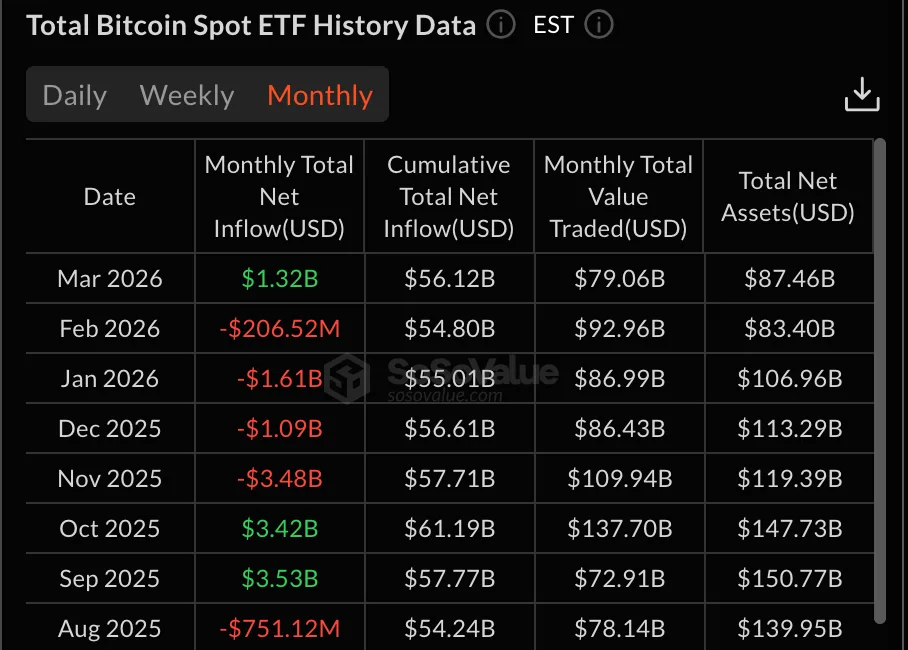
Task: Click the $109.94B value traded for Nov 2025
Action: 618,478
